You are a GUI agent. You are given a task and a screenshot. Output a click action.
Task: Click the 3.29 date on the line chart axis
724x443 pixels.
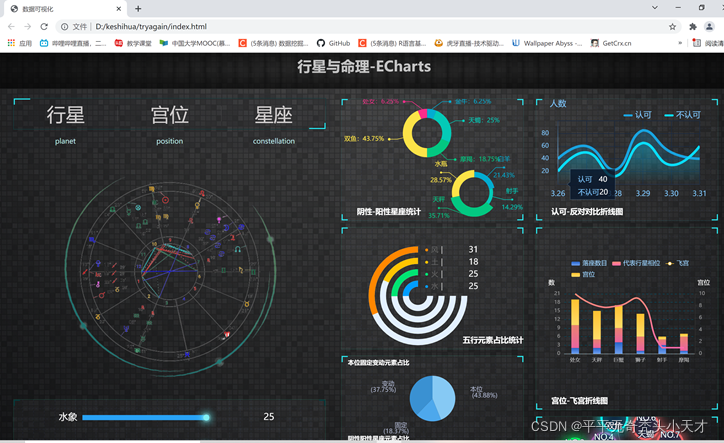tap(642, 194)
